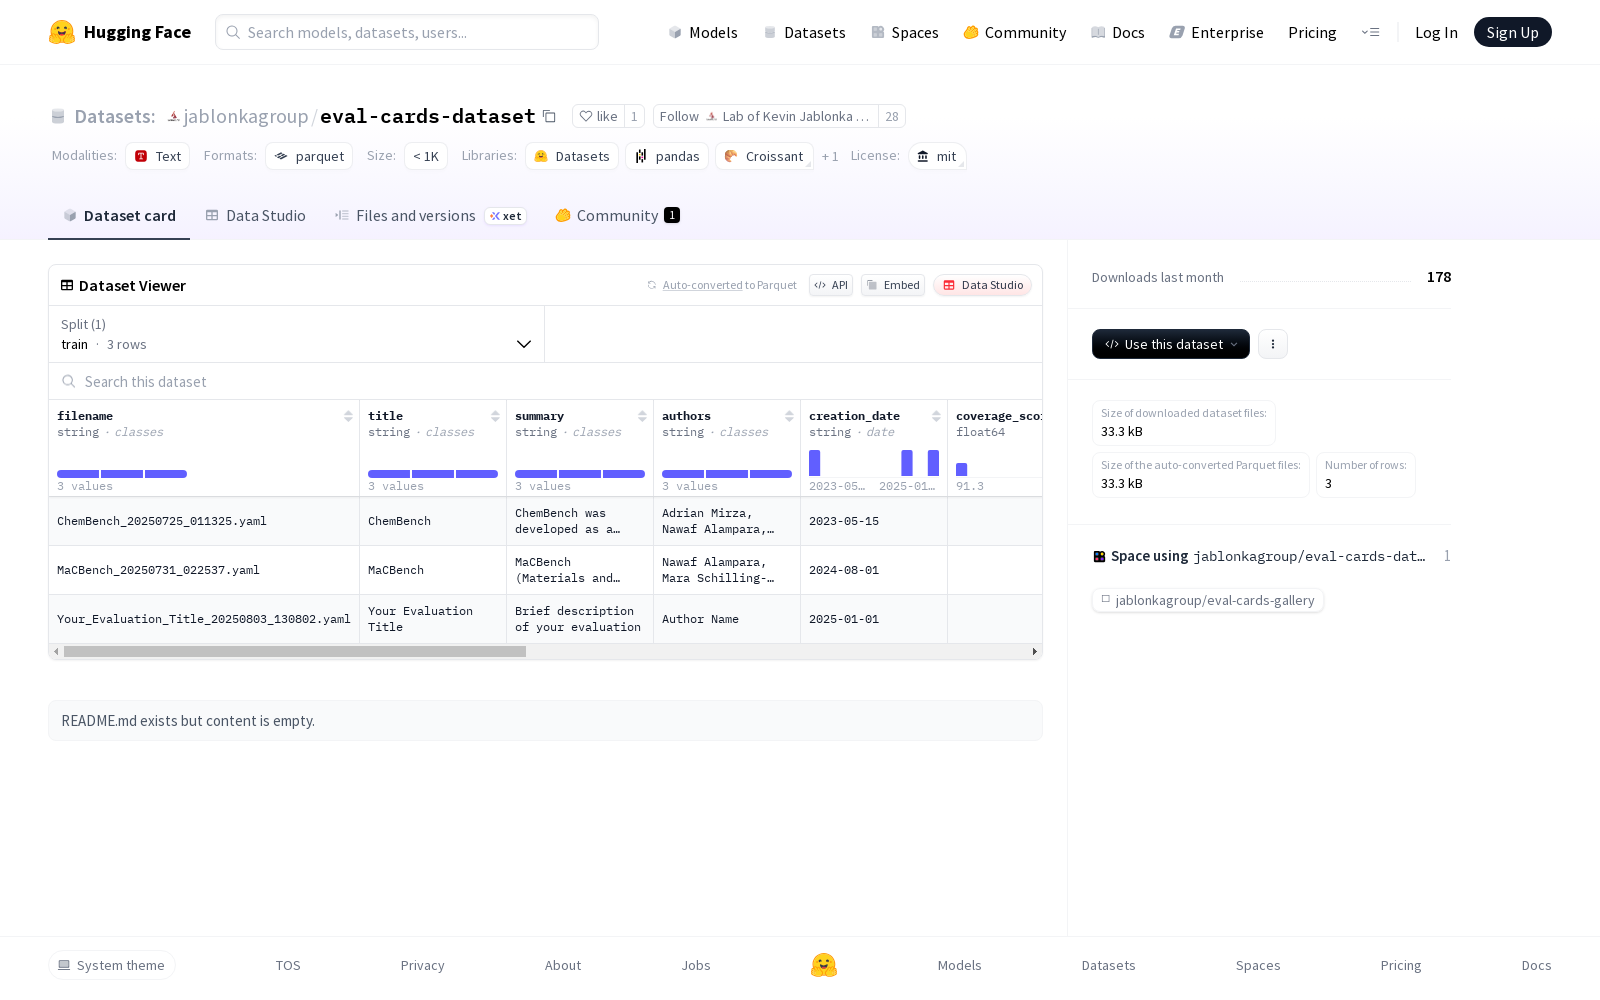Open Docs in top navigation
Screen dimensions: 1600x1000
click(x=1118, y=32)
